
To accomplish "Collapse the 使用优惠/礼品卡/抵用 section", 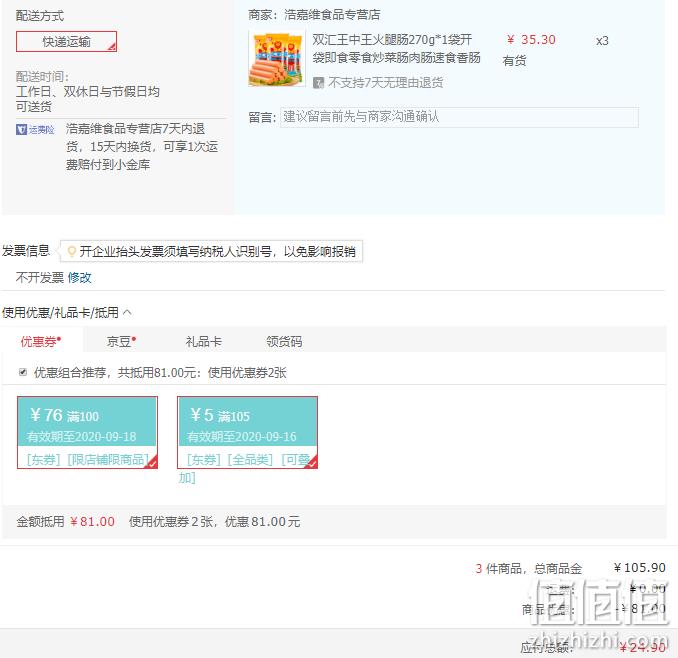I will pyautogui.click(x=128, y=312).
